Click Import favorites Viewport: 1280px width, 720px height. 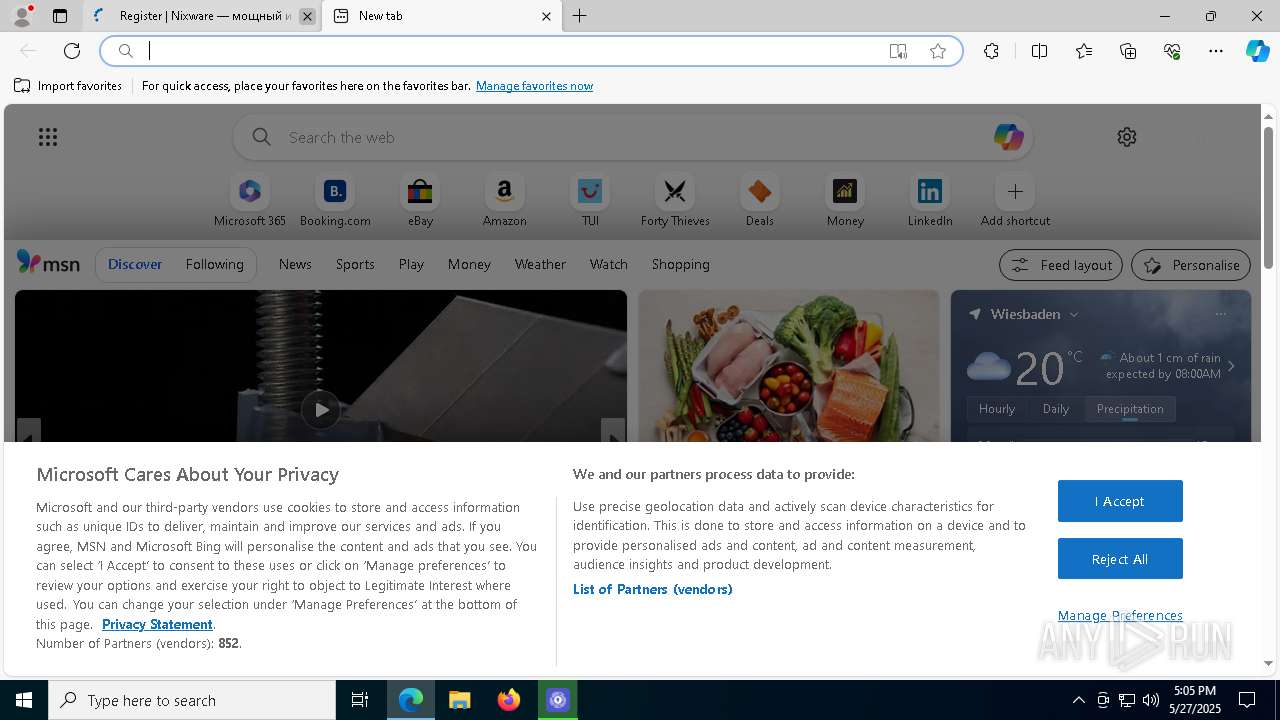point(68,86)
